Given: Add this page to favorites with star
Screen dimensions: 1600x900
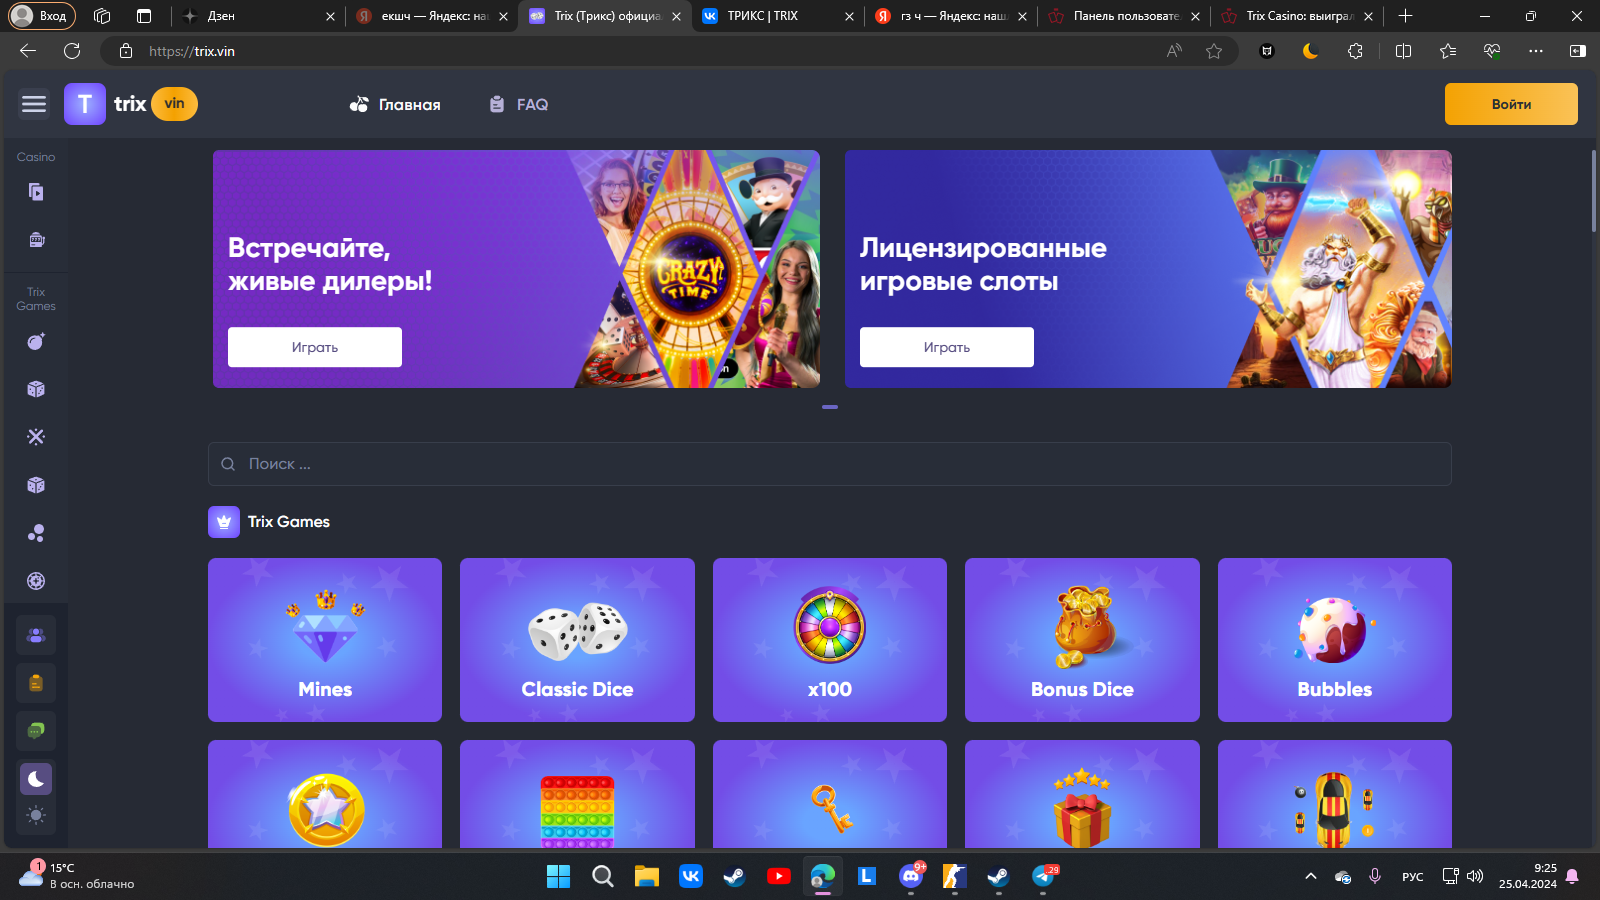Looking at the screenshot, I should 1214,51.
